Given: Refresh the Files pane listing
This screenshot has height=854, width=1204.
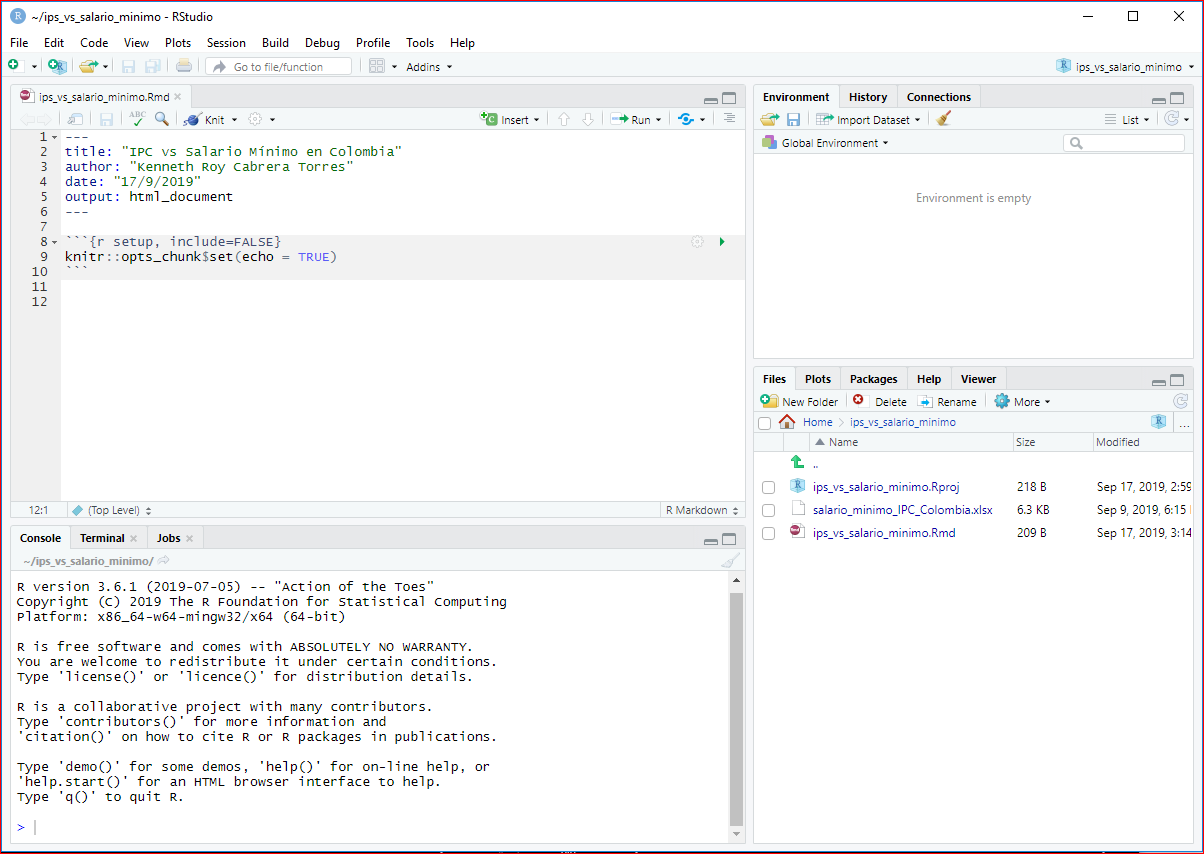Looking at the screenshot, I should pos(1180,401).
